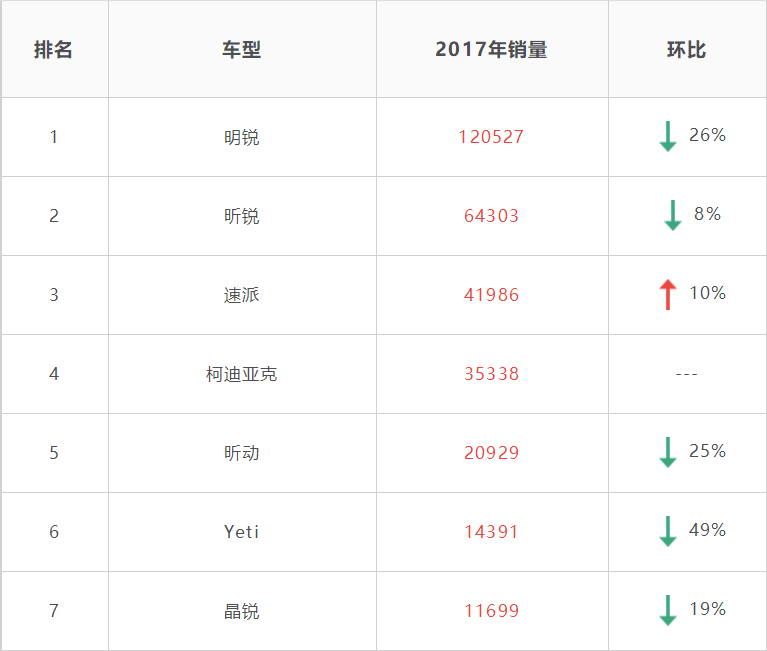Image resolution: width=767 pixels, height=651 pixels.
Task: Click the sales figure 120527
Action: click(x=491, y=137)
